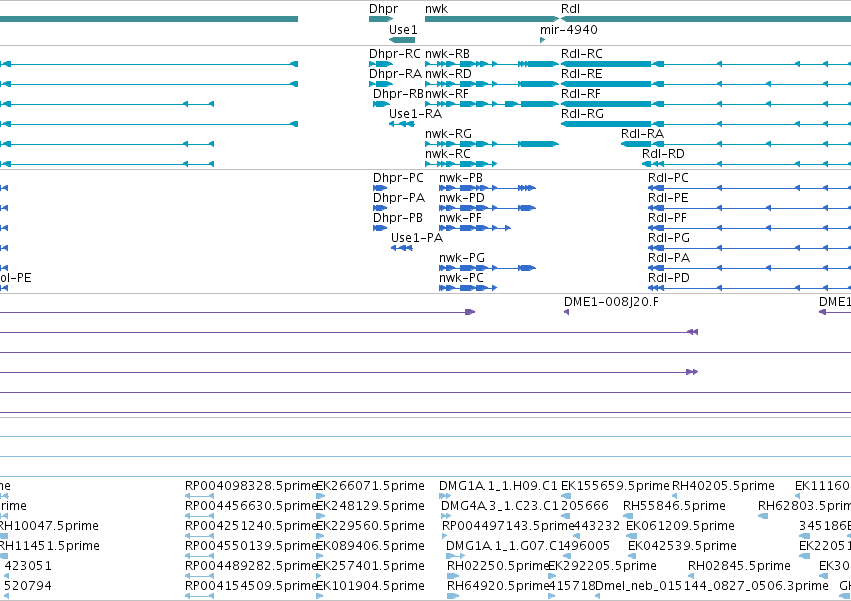Select transcript label Dhpr-RC
The image size is (851, 601).
pyautogui.click(x=395, y=54)
